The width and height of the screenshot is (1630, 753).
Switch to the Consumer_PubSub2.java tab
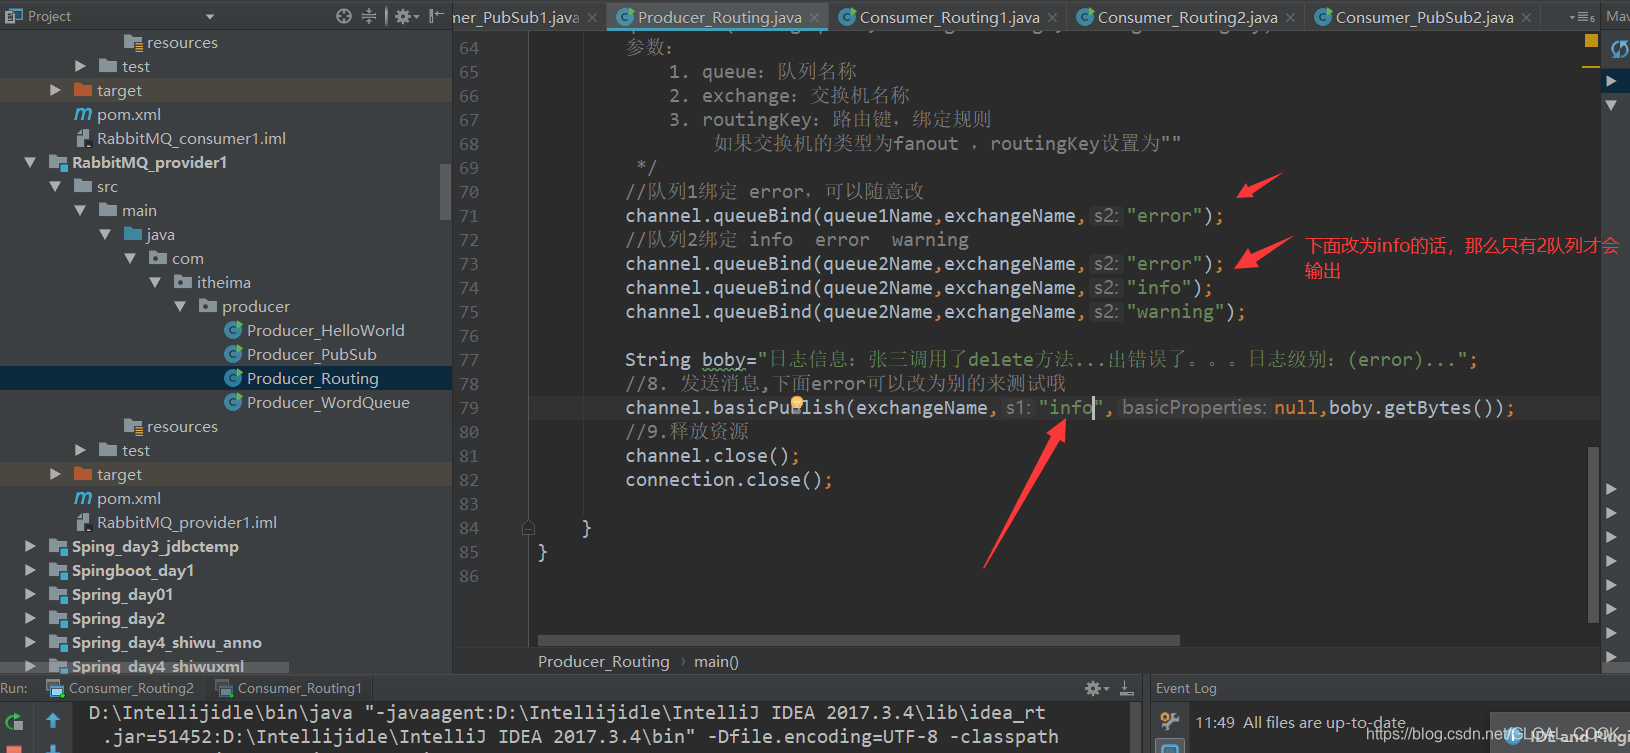pyautogui.click(x=1424, y=17)
